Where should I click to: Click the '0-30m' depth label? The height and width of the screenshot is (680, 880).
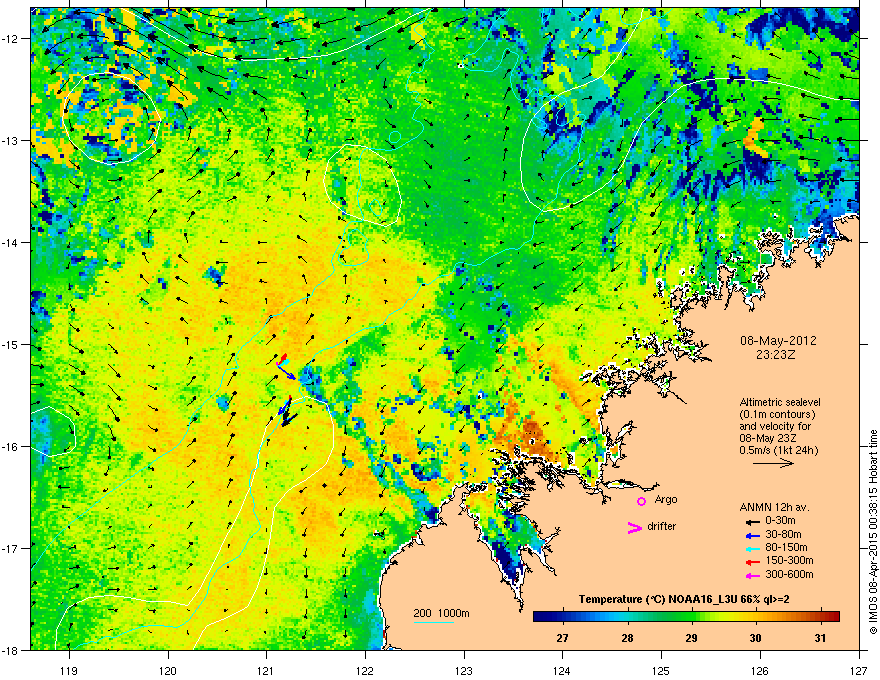click(780, 521)
